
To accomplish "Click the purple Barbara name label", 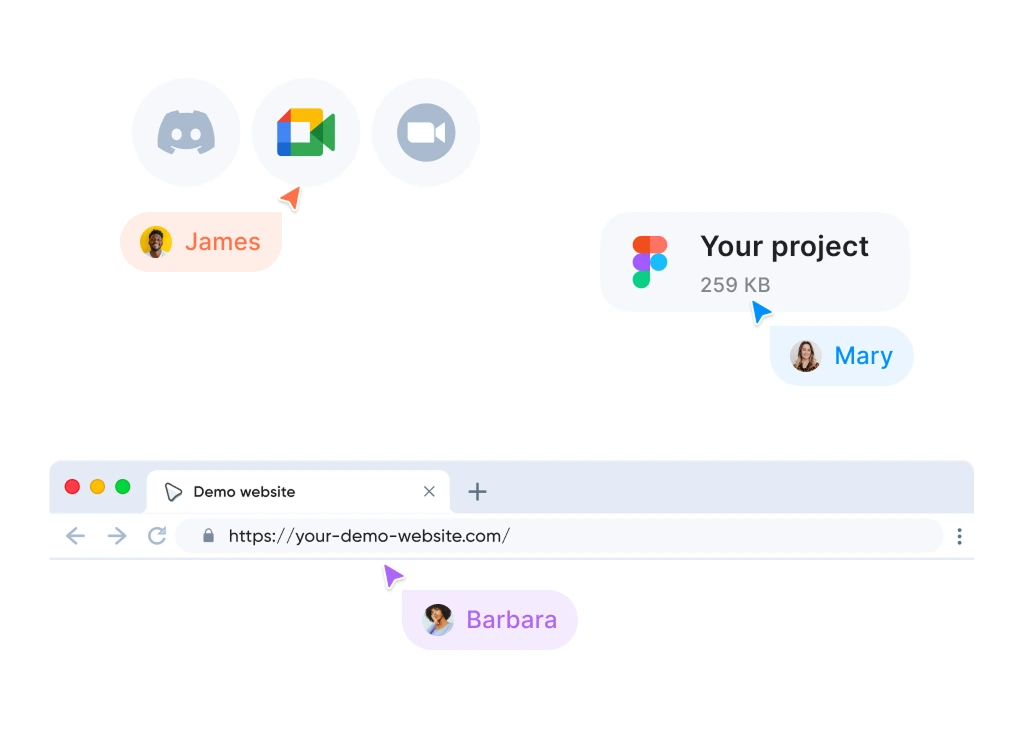I will (x=511, y=620).
